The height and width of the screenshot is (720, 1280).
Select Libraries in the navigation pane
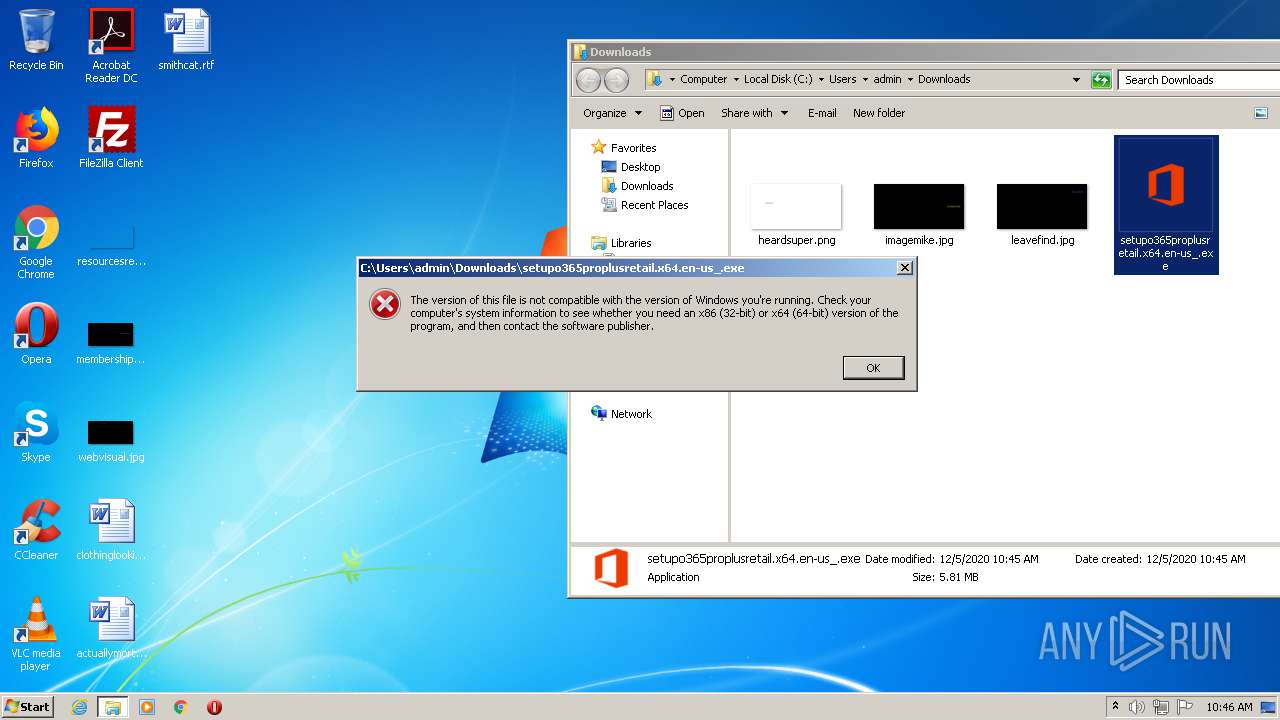[x=621, y=243]
